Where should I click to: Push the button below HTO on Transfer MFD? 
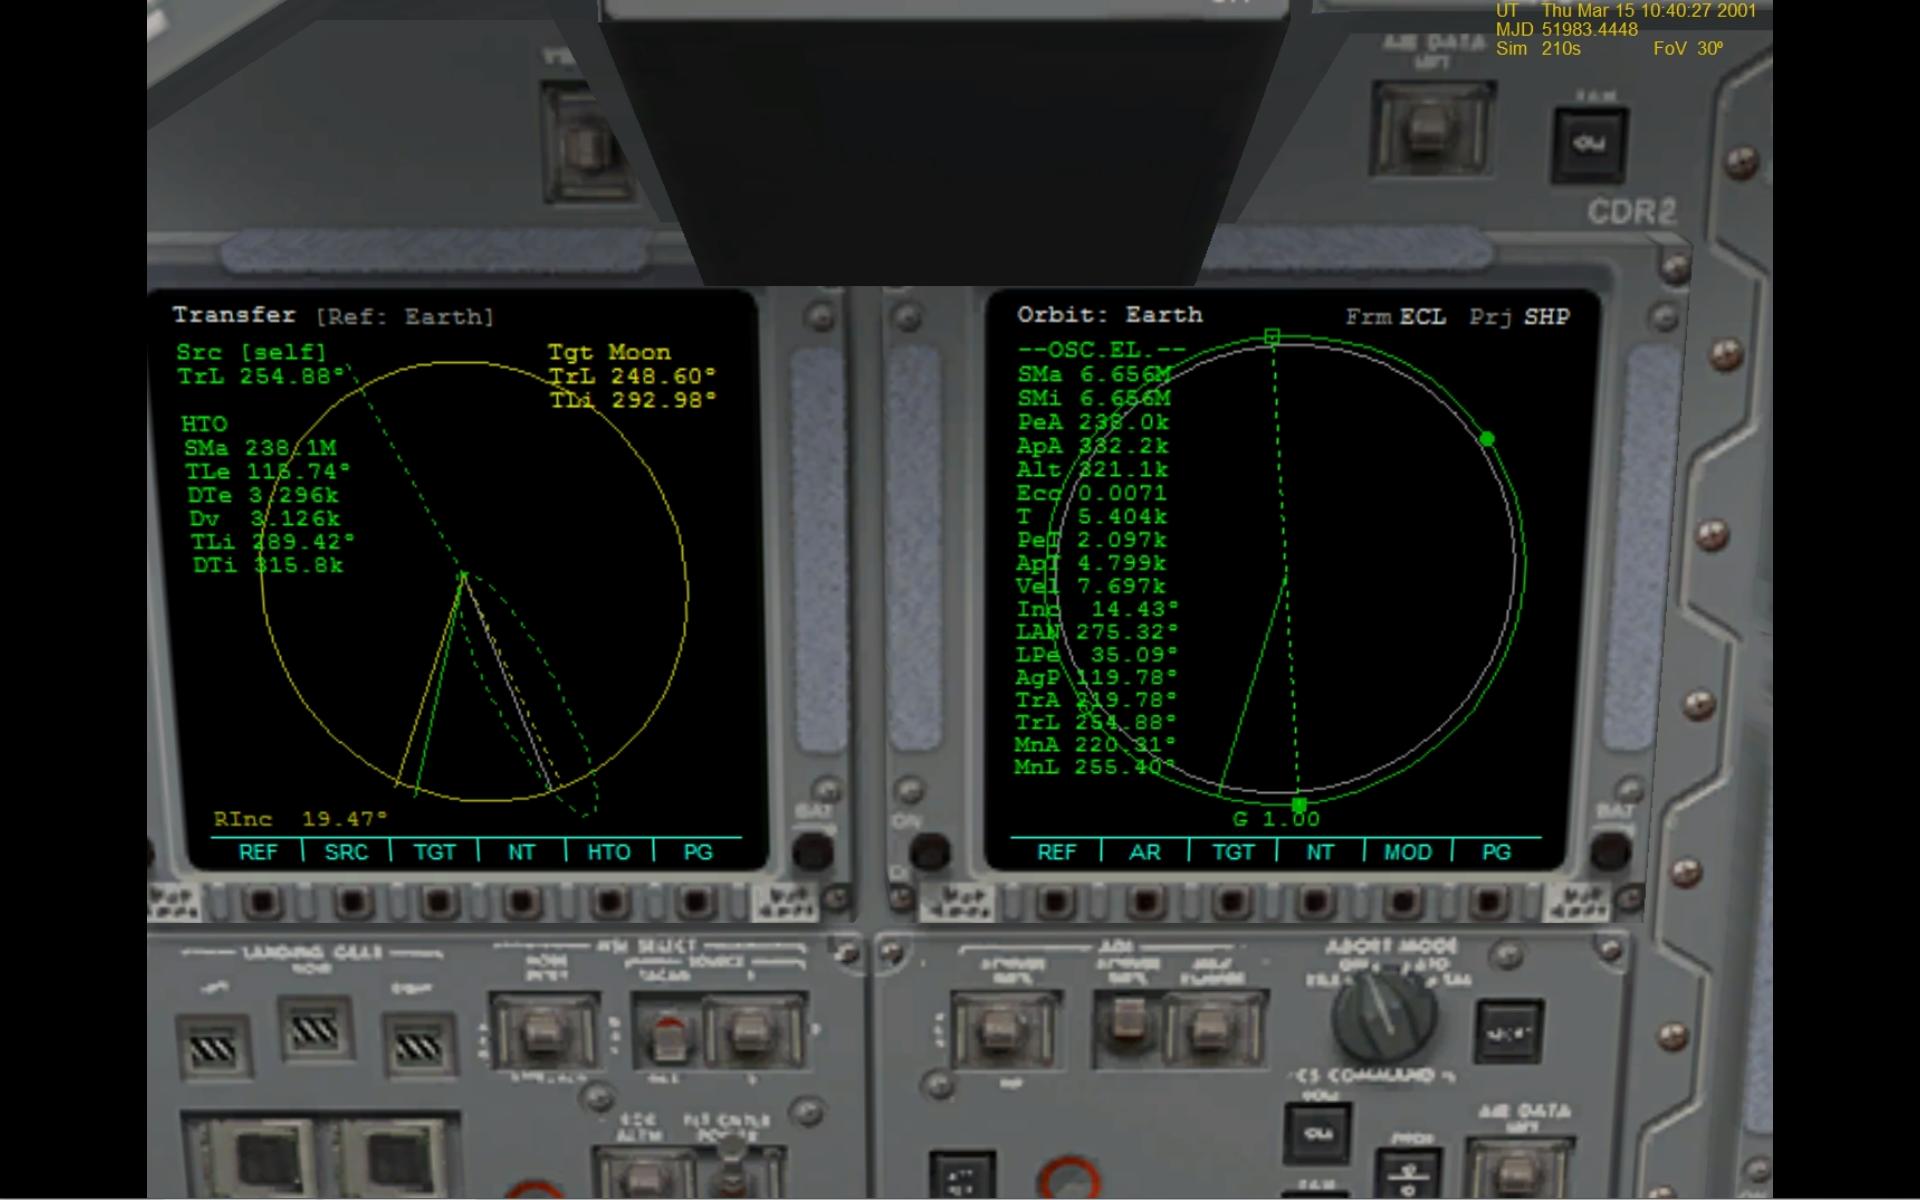[609, 902]
